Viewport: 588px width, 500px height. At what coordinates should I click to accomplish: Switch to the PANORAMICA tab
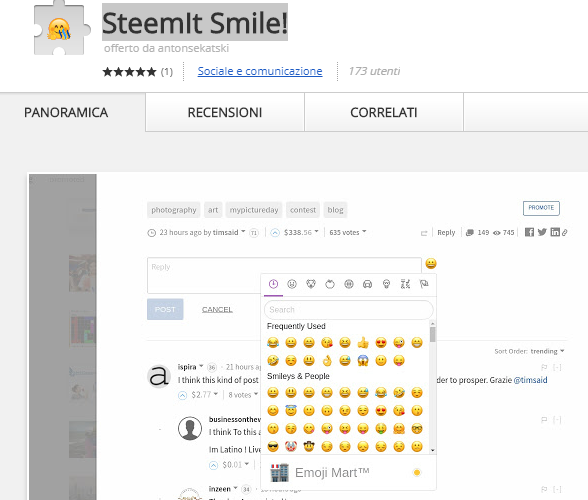pyautogui.click(x=66, y=113)
